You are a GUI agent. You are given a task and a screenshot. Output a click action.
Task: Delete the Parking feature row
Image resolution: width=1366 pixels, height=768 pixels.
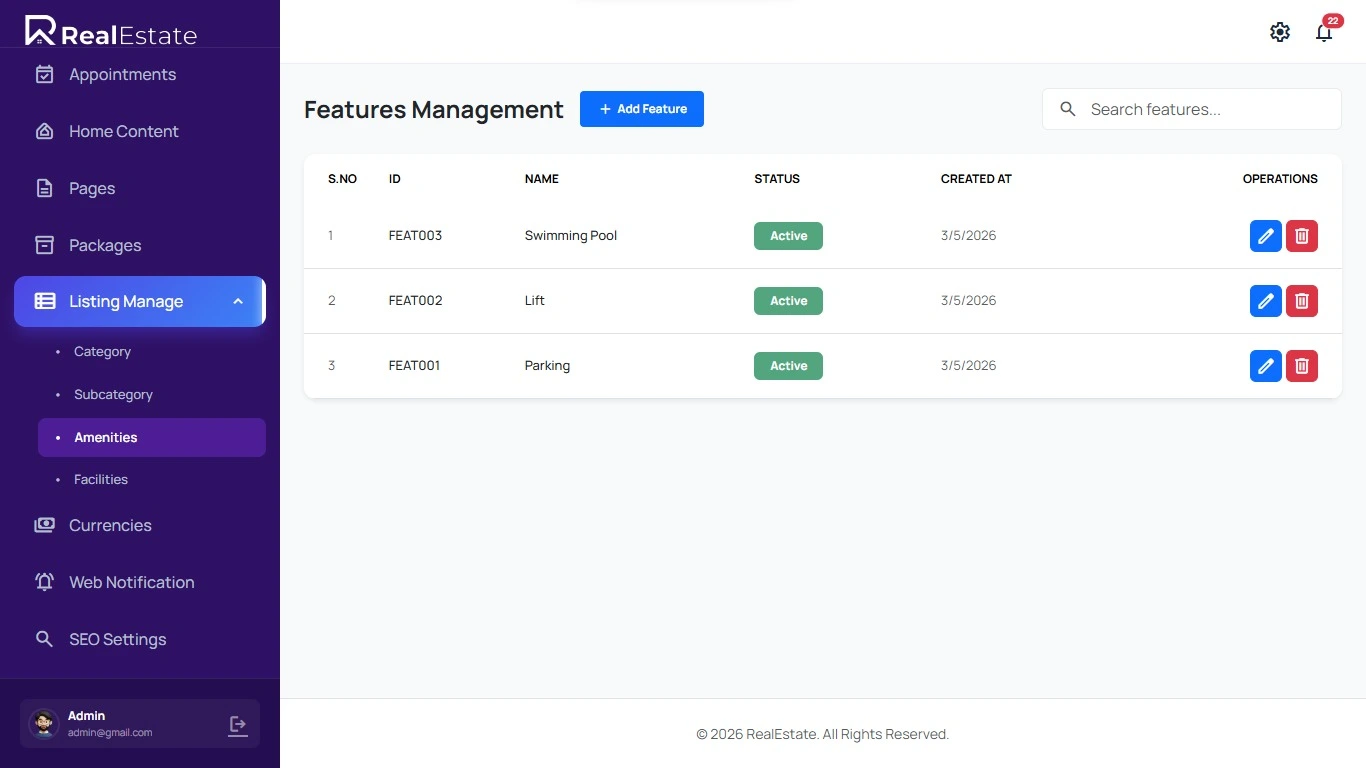coord(1301,366)
